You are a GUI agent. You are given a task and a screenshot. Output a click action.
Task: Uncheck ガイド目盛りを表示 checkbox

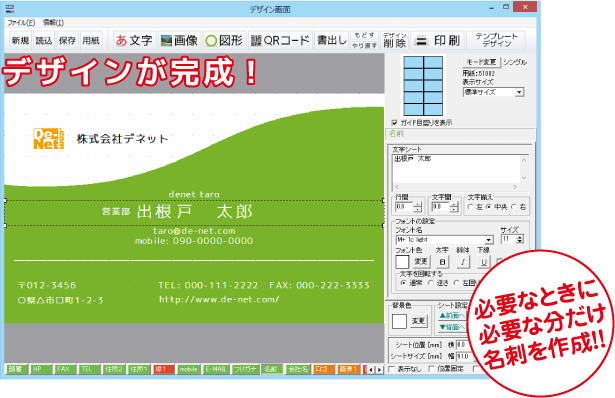(x=395, y=123)
